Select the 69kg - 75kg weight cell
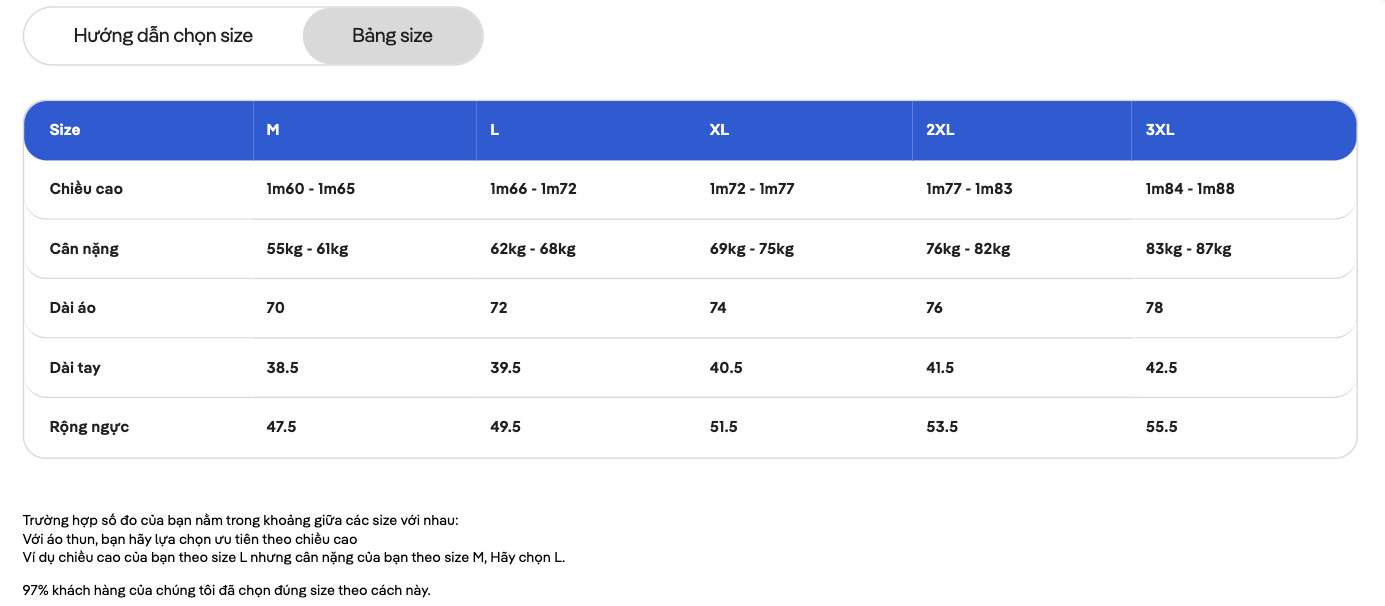This screenshot has height=606, width=1385. [x=753, y=248]
